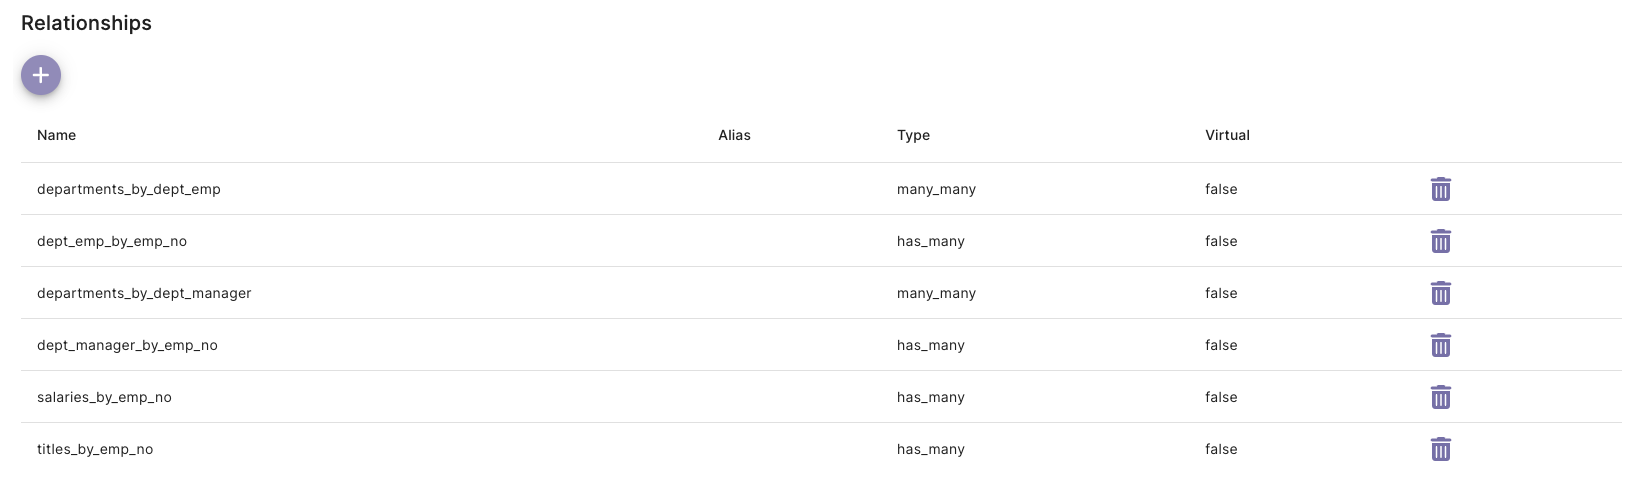Open the departments_by_dept_emp relationship row
1635x491 pixels.
coord(129,189)
